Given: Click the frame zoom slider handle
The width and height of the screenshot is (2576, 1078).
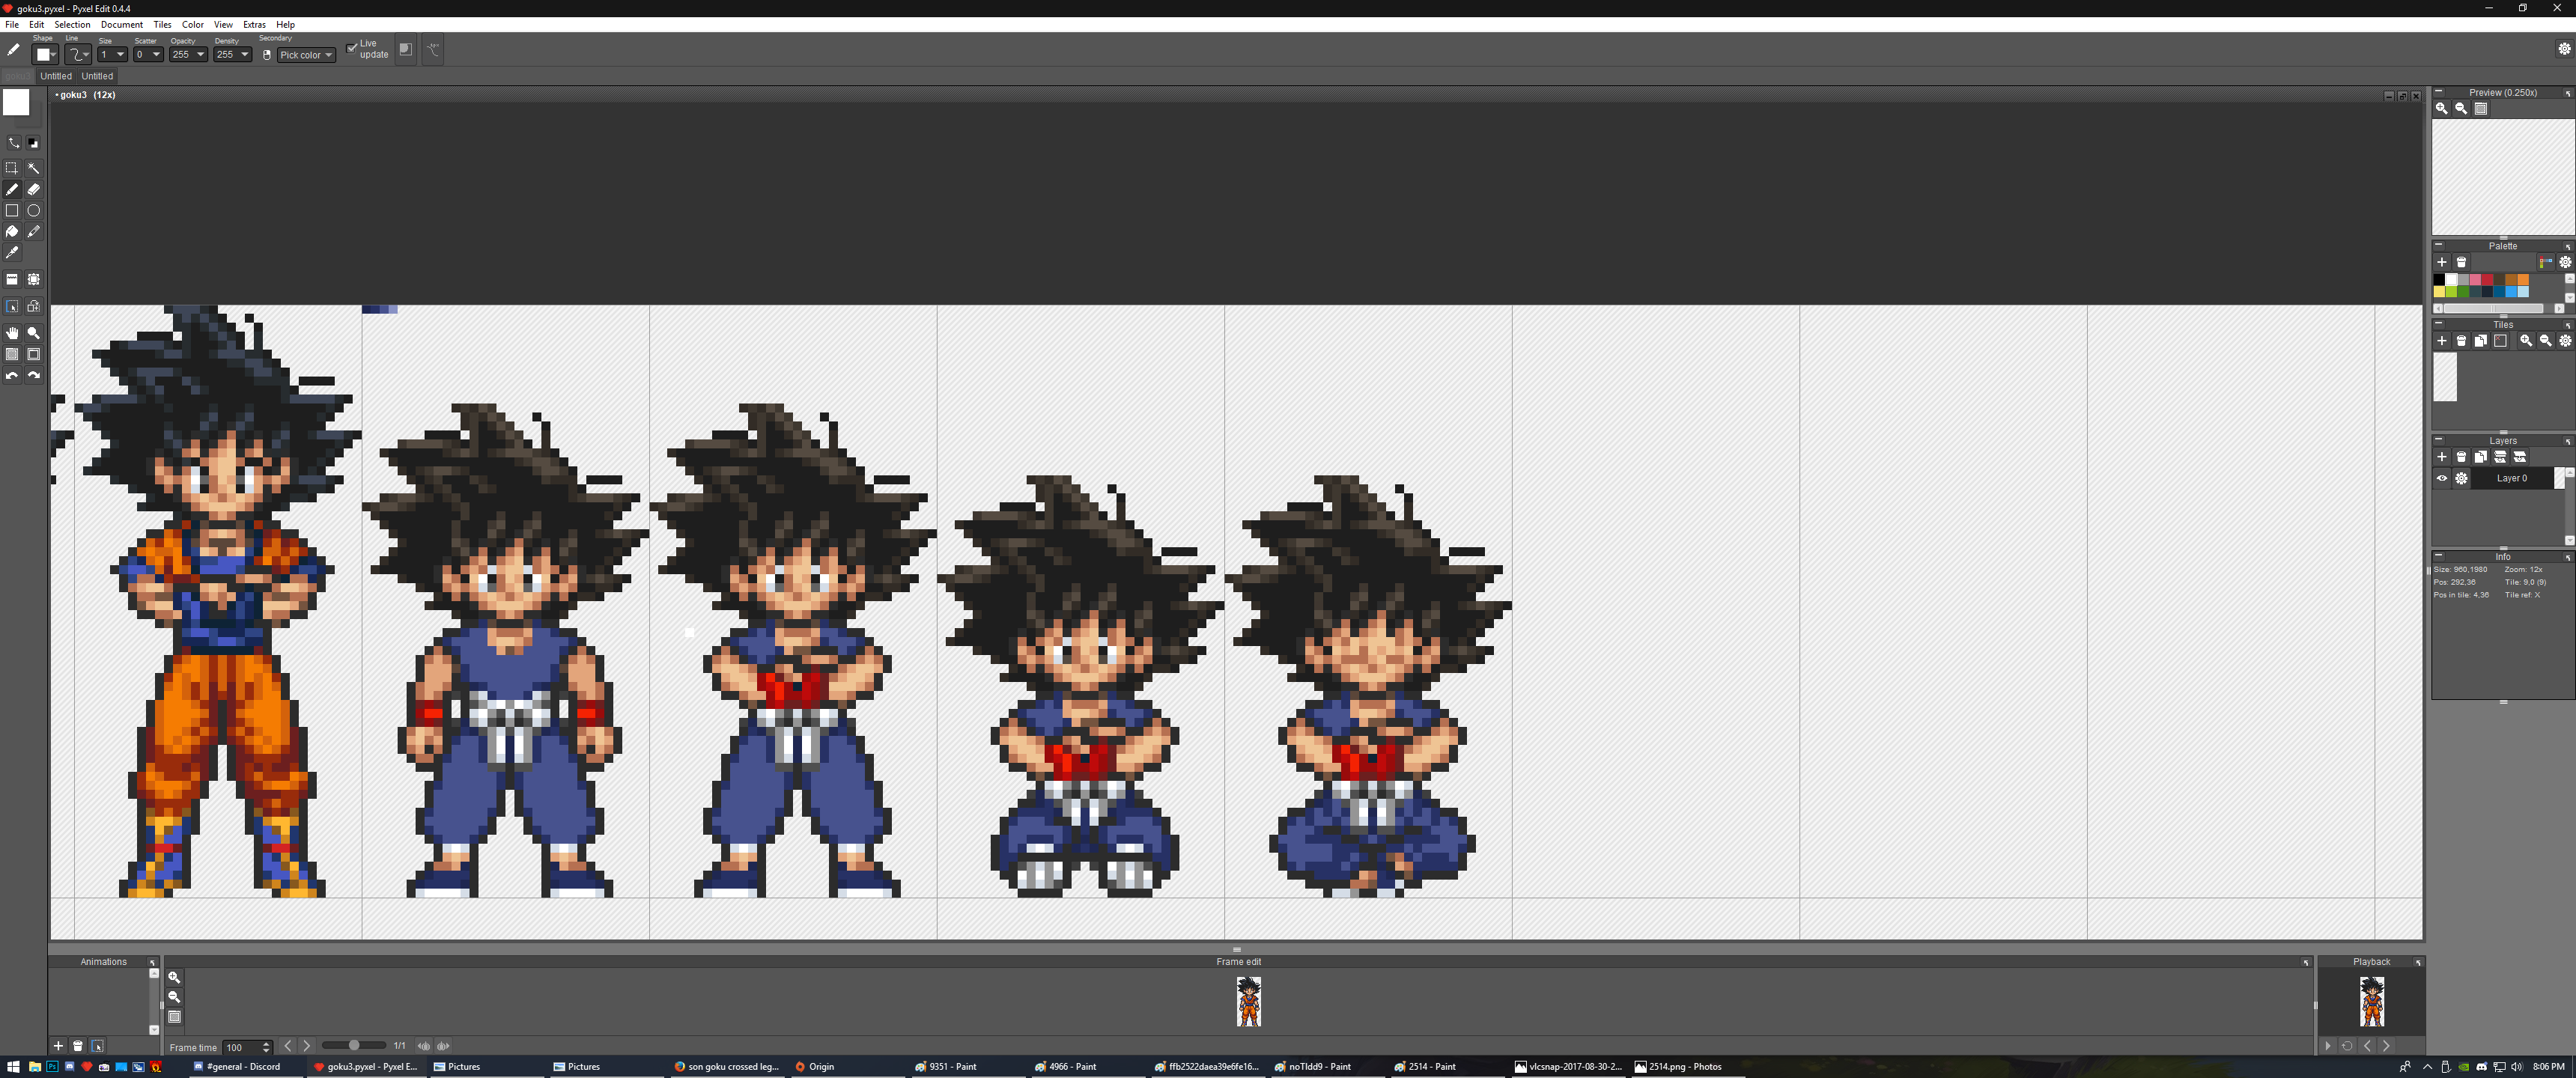Looking at the screenshot, I should [354, 1046].
